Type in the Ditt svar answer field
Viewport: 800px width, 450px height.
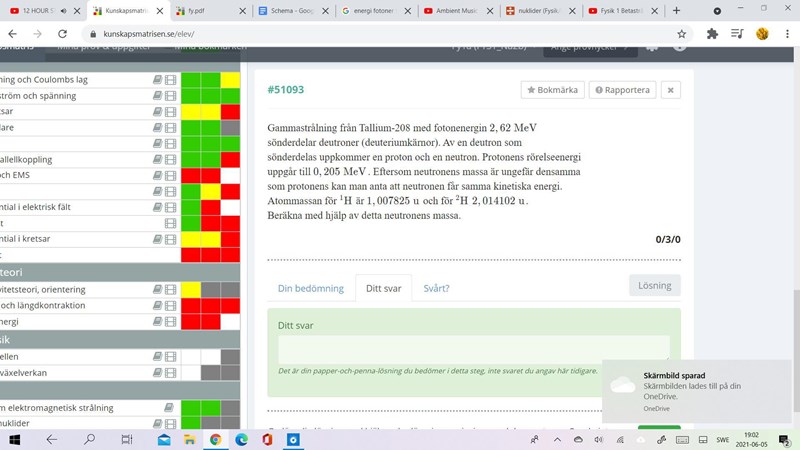(474, 349)
